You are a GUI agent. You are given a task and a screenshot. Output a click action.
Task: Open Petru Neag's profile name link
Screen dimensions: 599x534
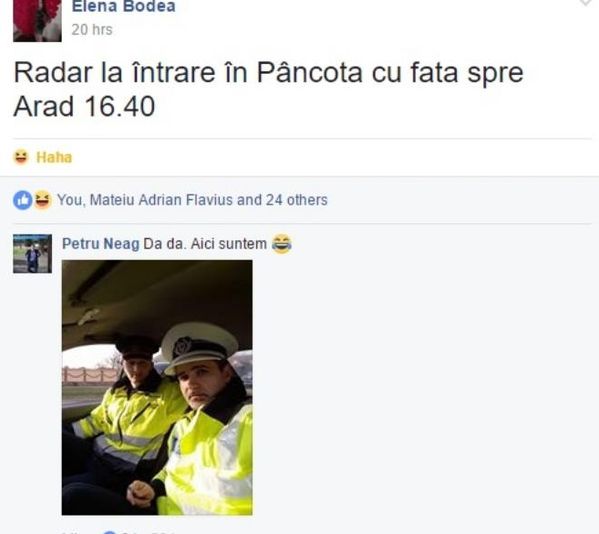[100, 244]
